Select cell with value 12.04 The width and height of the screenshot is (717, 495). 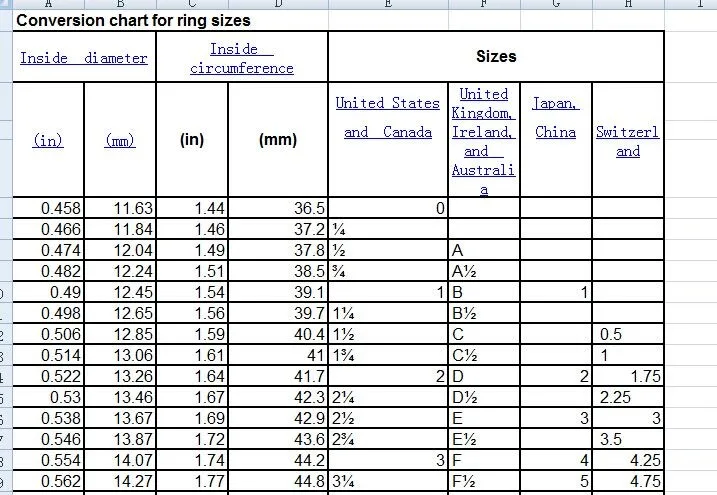click(x=120, y=250)
